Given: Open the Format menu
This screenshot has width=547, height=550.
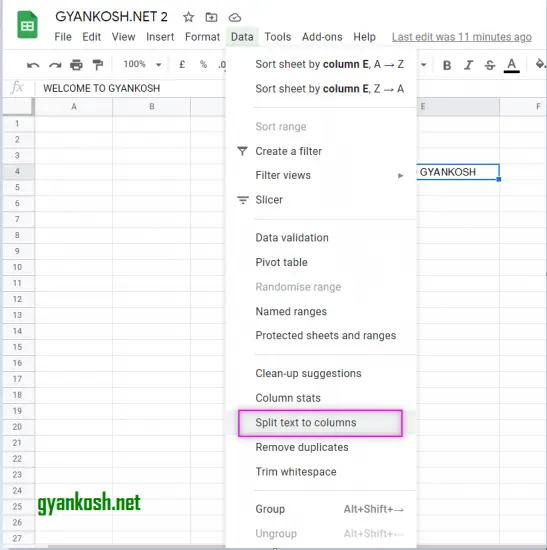Looking at the screenshot, I should click(x=202, y=37).
